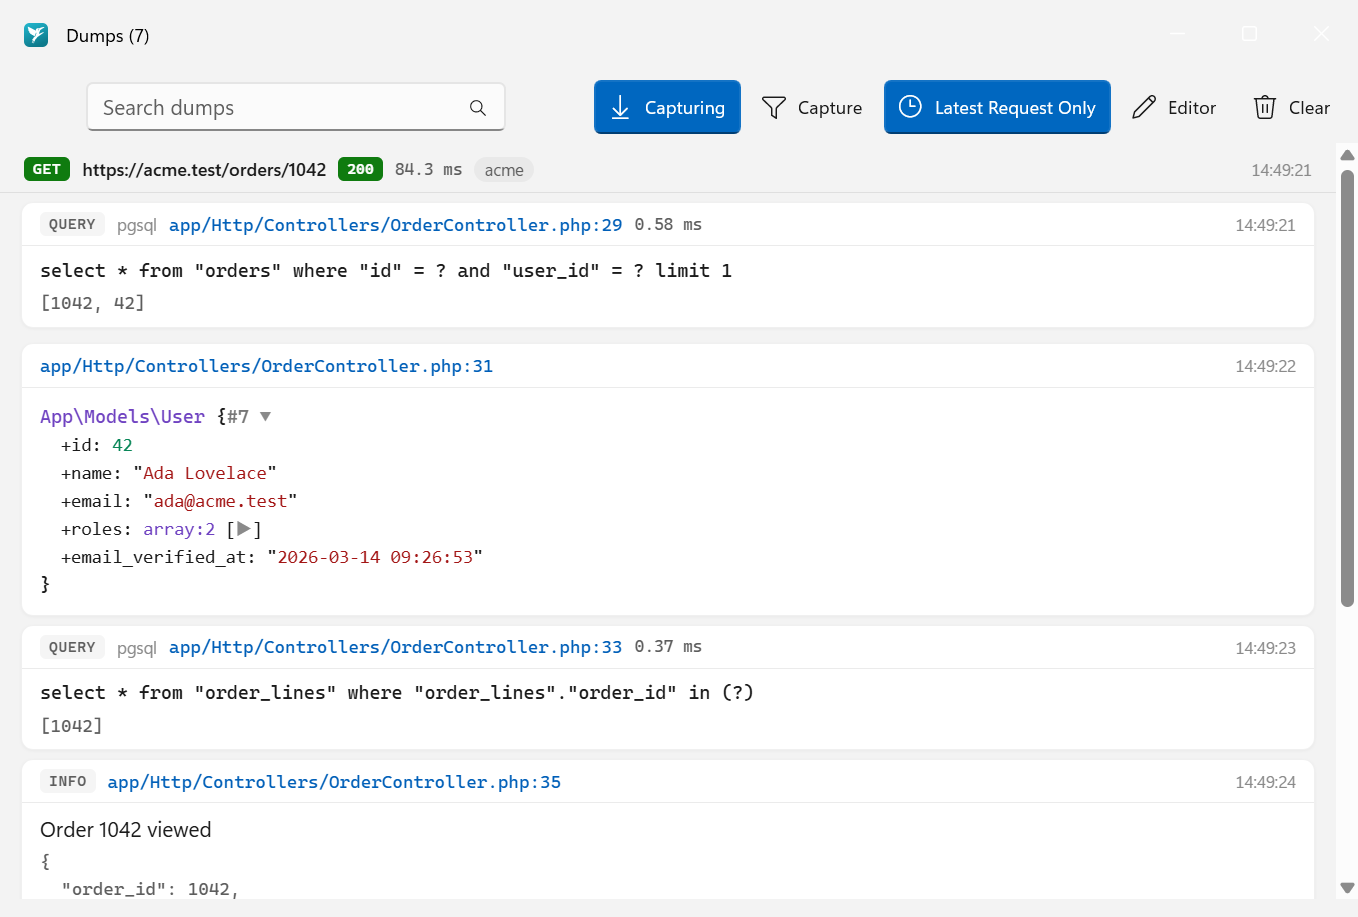Open OrderController.php:31 source link
Image resolution: width=1358 pixels, height=917 pixels.
(x=266, y=366)
